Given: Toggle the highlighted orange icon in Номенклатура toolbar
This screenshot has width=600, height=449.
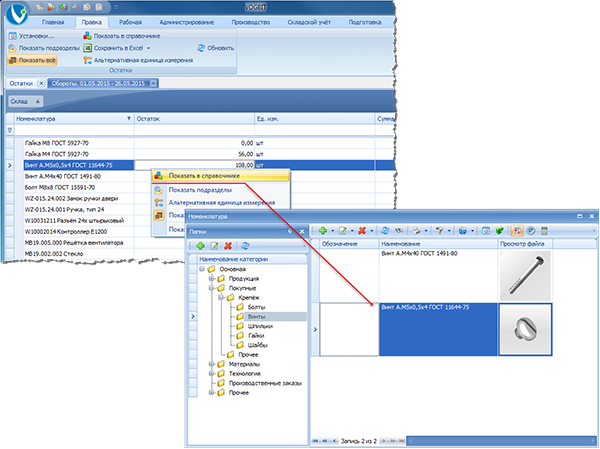Looking at the screenshot, I should point(517,230).
